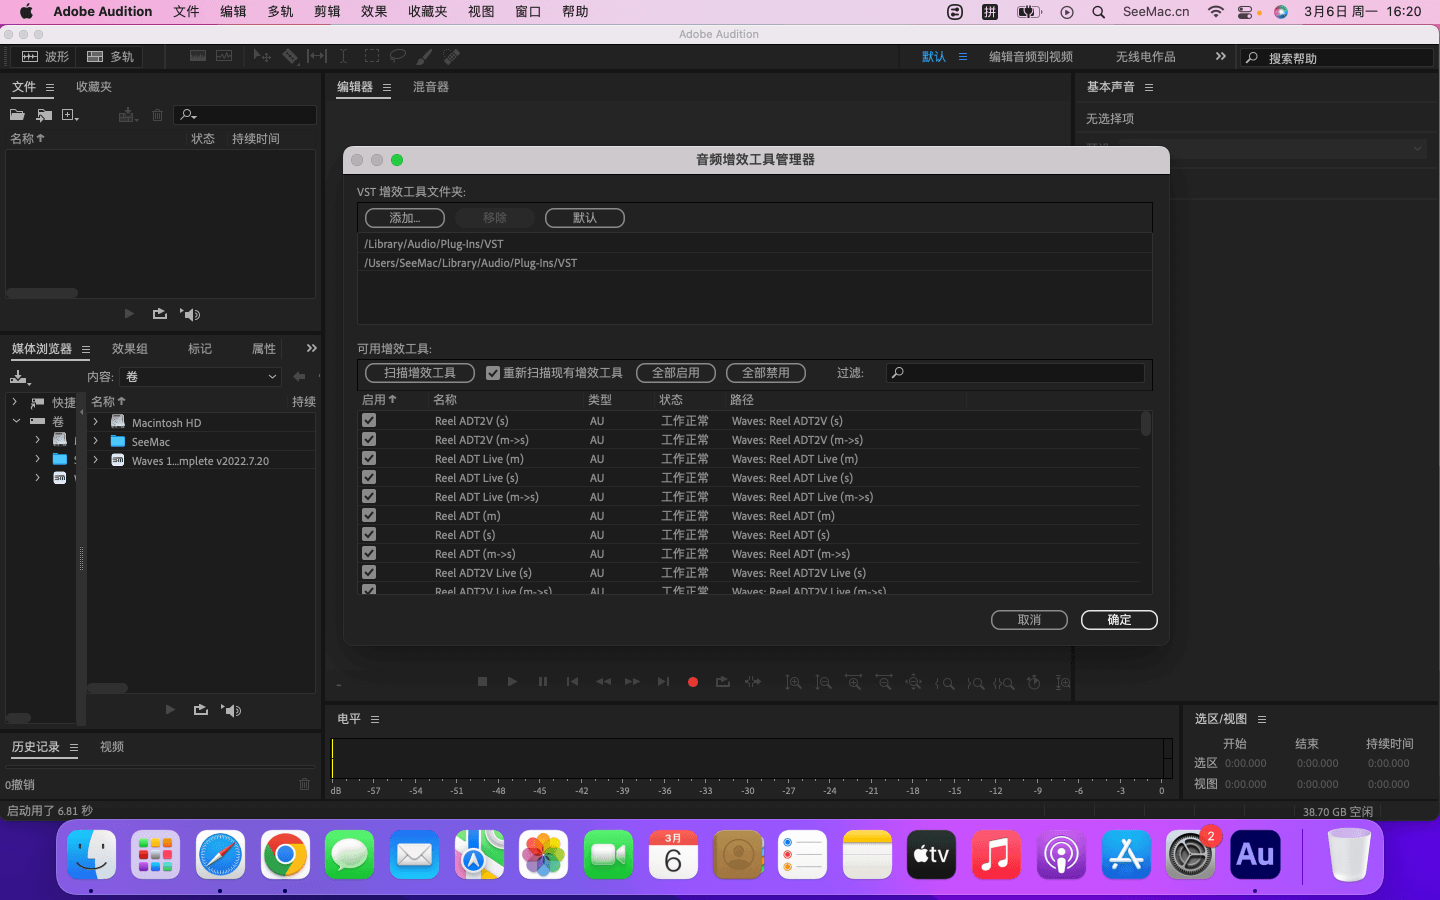The image size is (1440, 900).
Task: Click the red Record button in transport
Action: tap(692, 682)
